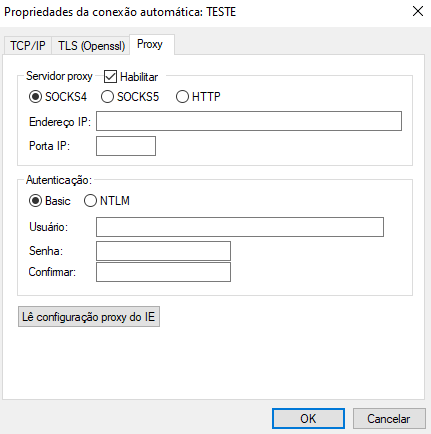
Task: Click the dialog title bar text
Action: point(120,12)
